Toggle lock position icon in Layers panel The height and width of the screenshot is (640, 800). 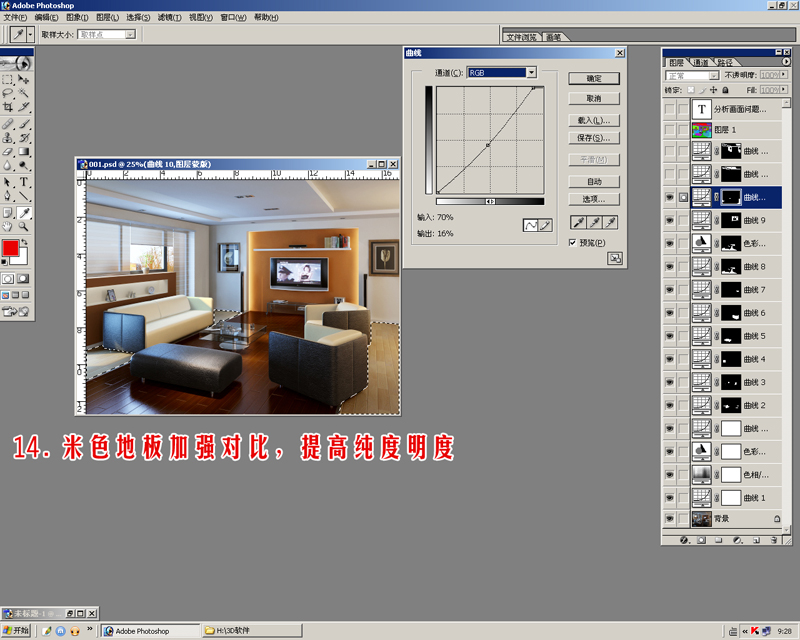click(713, 90)
